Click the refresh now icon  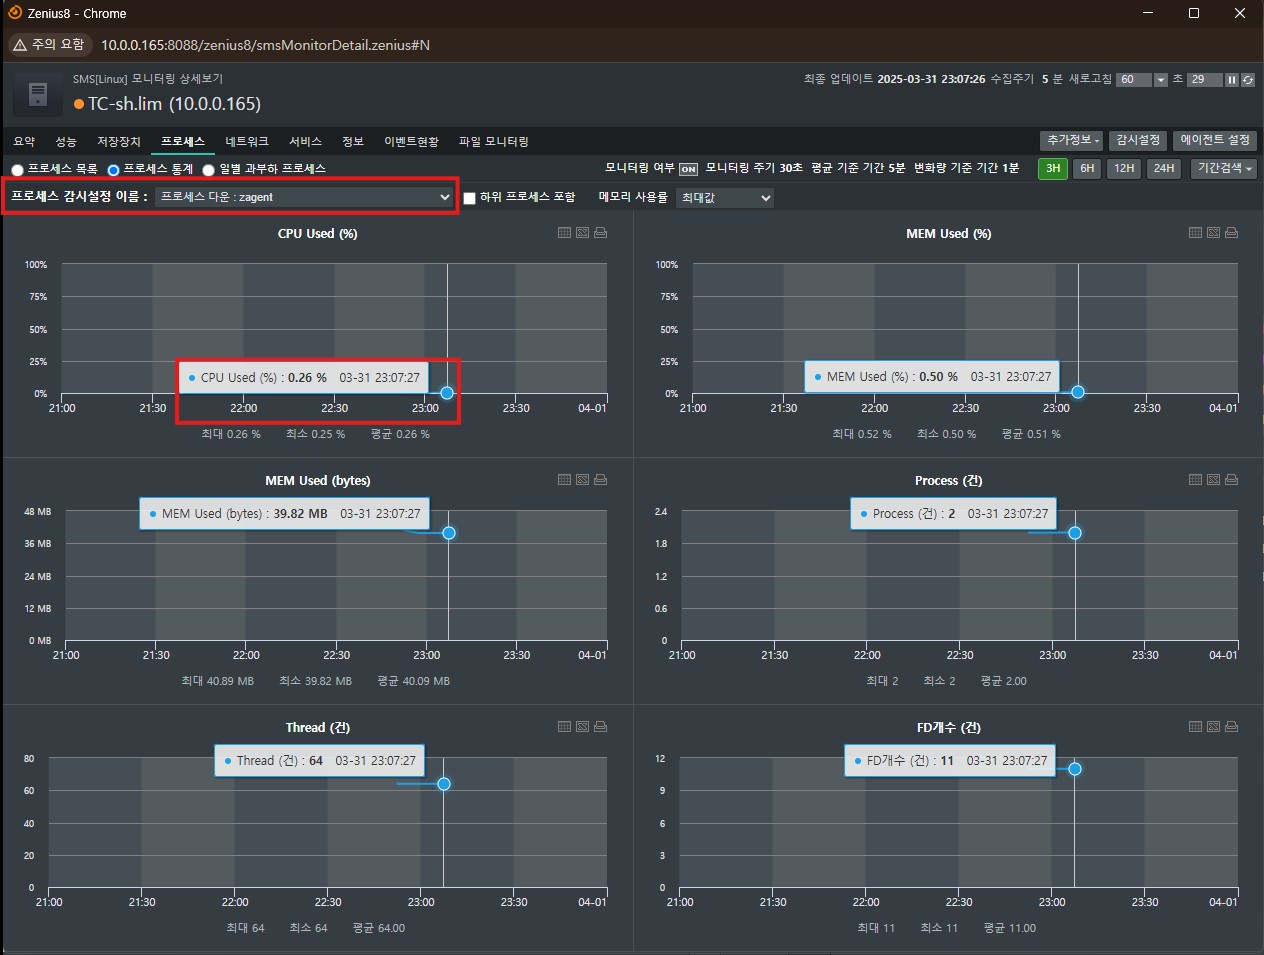[1248, 80]
